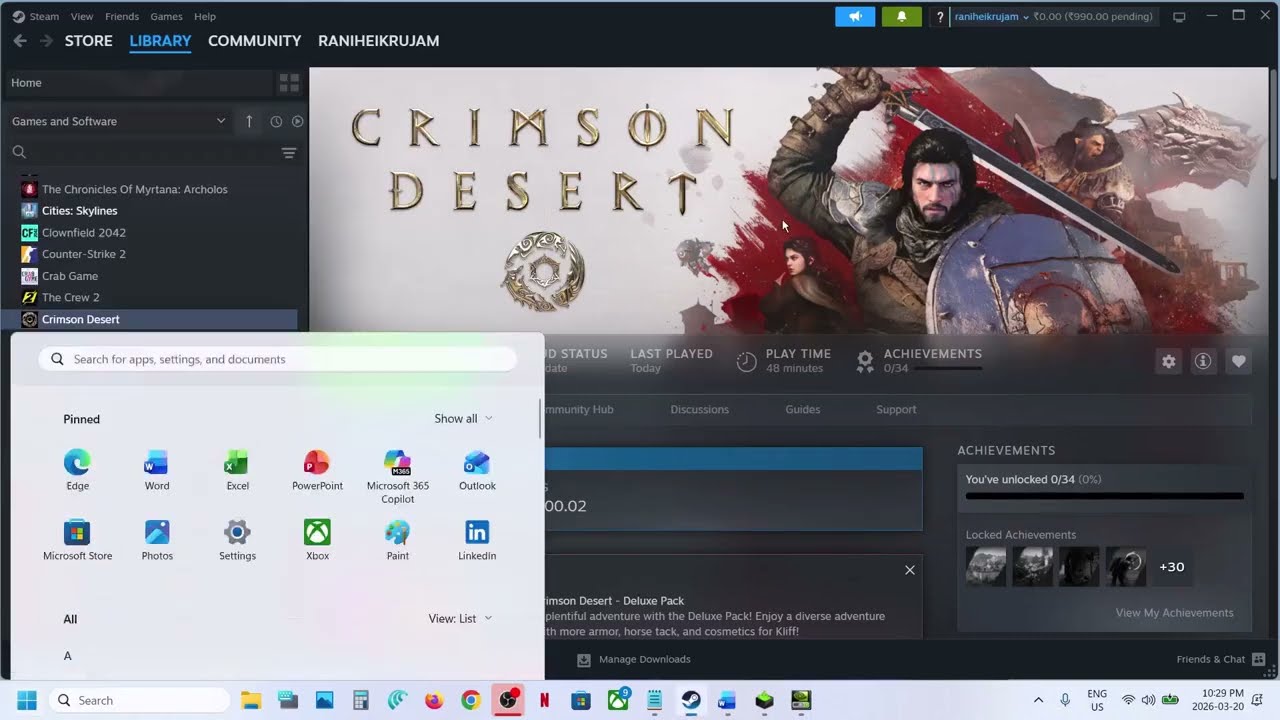Click Start menu search field
The height and width of the screenshot is (720, 1280).
tap(277, 359)
